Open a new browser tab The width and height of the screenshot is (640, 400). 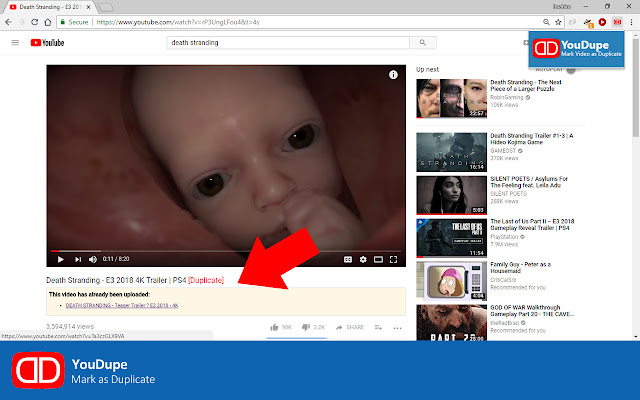[x=106, y=7]
